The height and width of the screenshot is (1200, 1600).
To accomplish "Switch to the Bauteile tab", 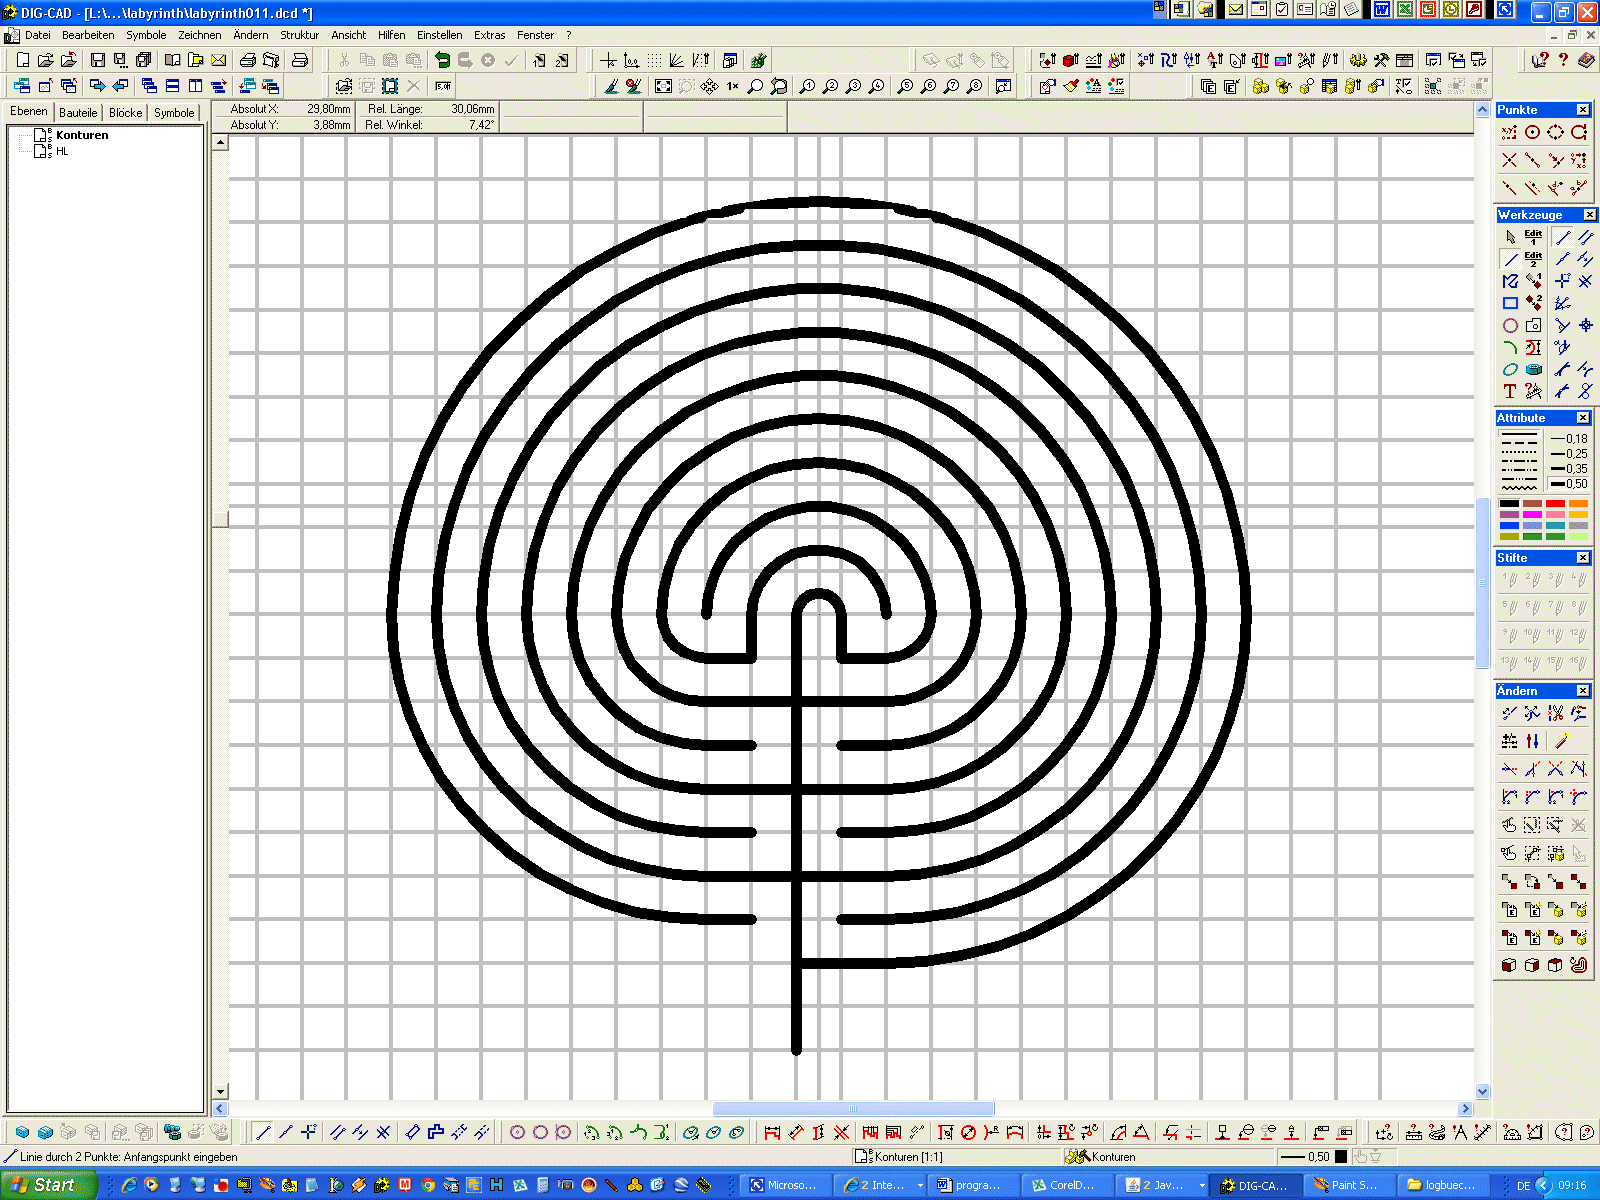I will tap(78, 113).
